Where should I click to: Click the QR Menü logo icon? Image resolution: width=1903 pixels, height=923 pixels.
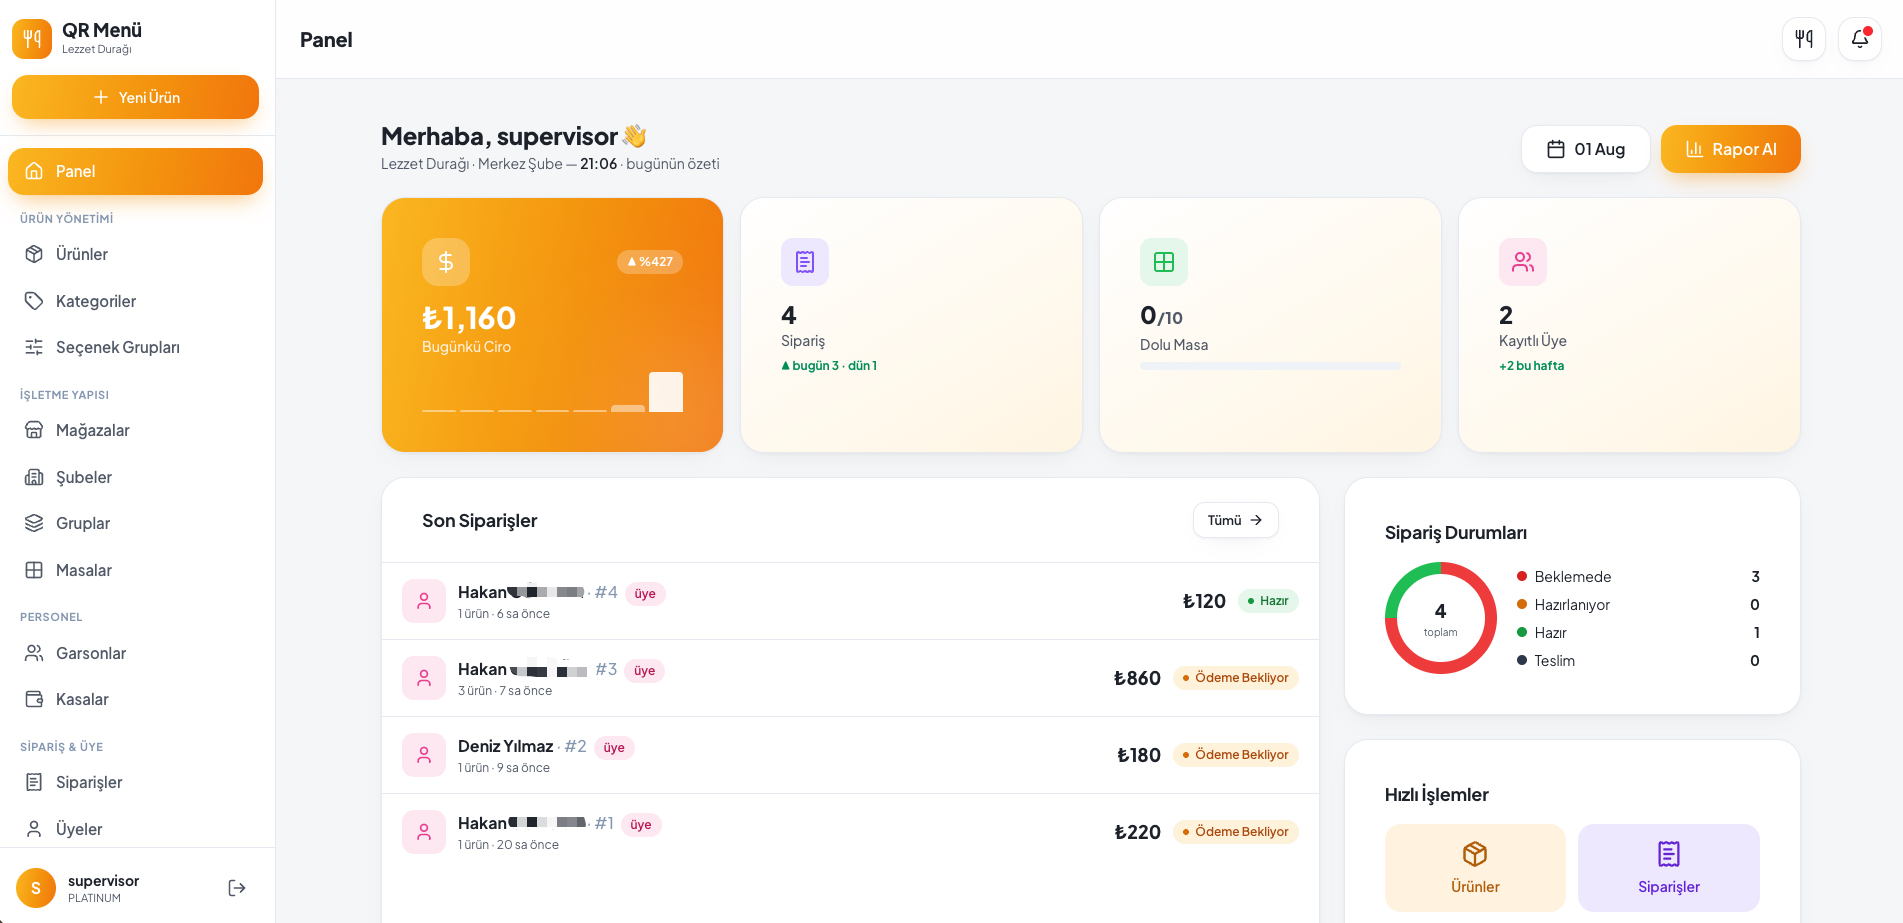click(x=32, y=39)
